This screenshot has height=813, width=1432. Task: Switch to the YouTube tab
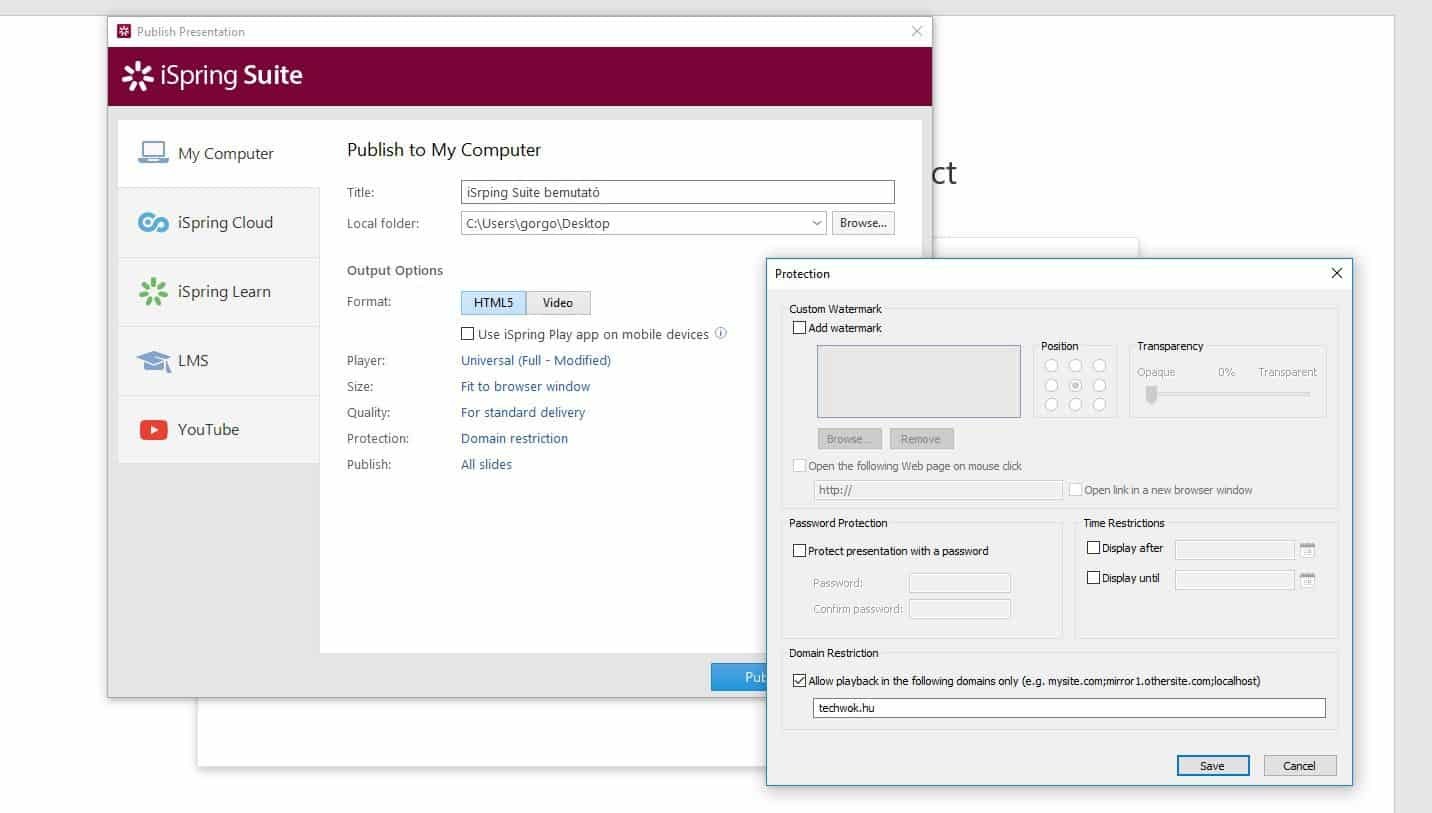click(219, 430)
